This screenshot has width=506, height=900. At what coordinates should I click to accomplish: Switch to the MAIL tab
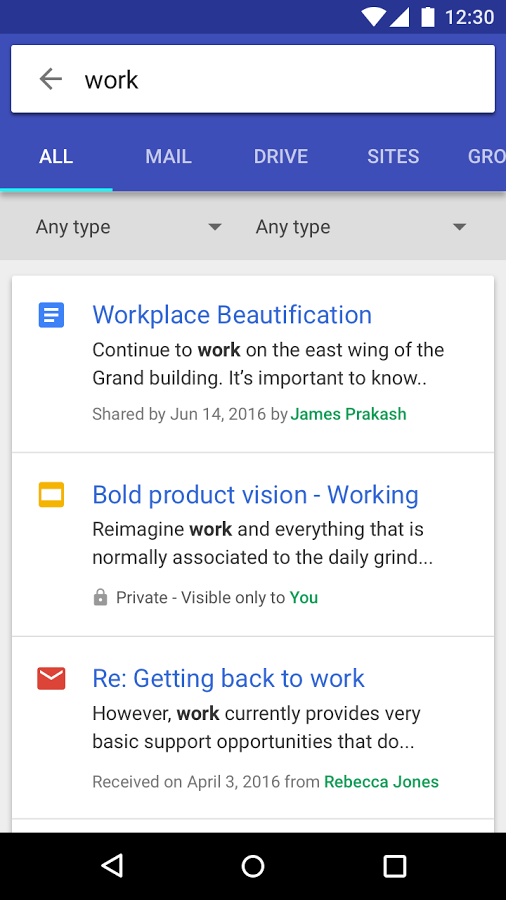click(x=168, y=156)
